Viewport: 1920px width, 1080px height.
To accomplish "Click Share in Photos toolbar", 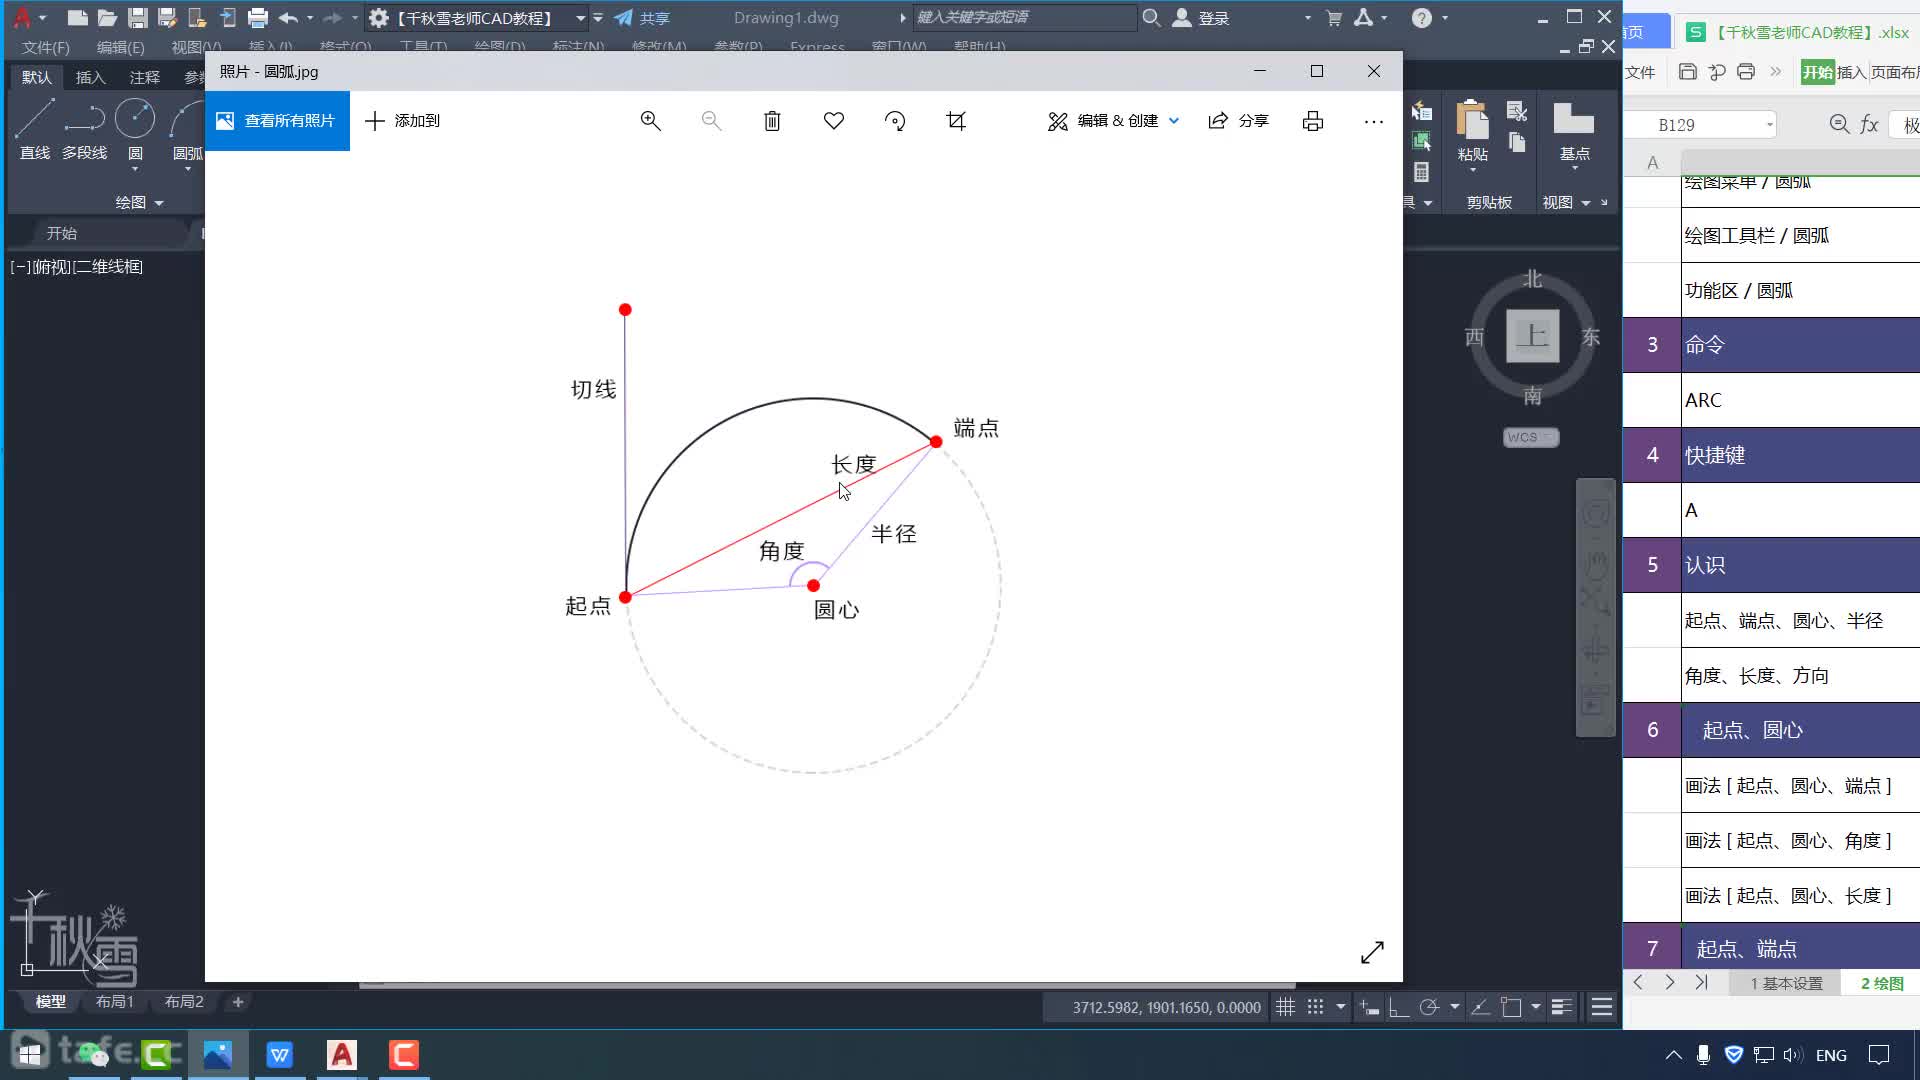I will (1238, 121).
